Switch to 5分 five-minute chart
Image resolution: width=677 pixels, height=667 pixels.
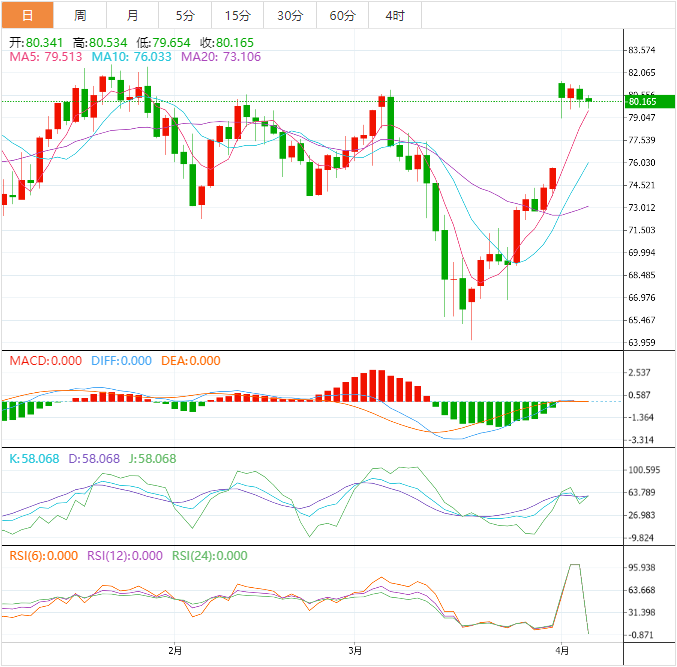click(185, 15)
